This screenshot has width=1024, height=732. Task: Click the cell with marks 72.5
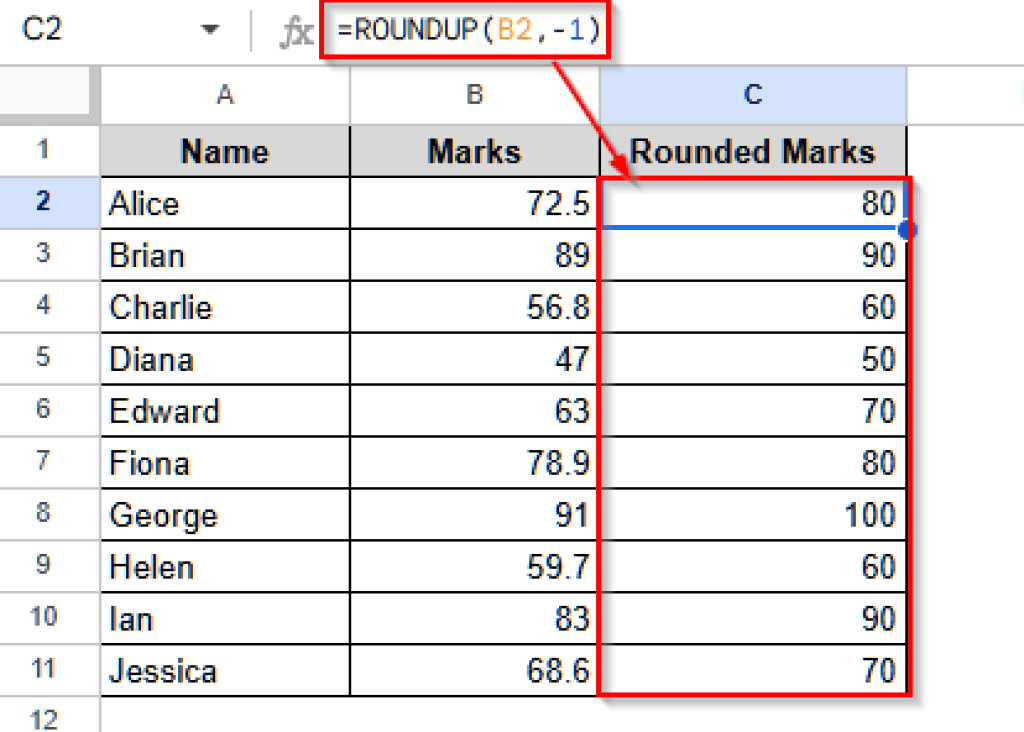pos(475,204)
